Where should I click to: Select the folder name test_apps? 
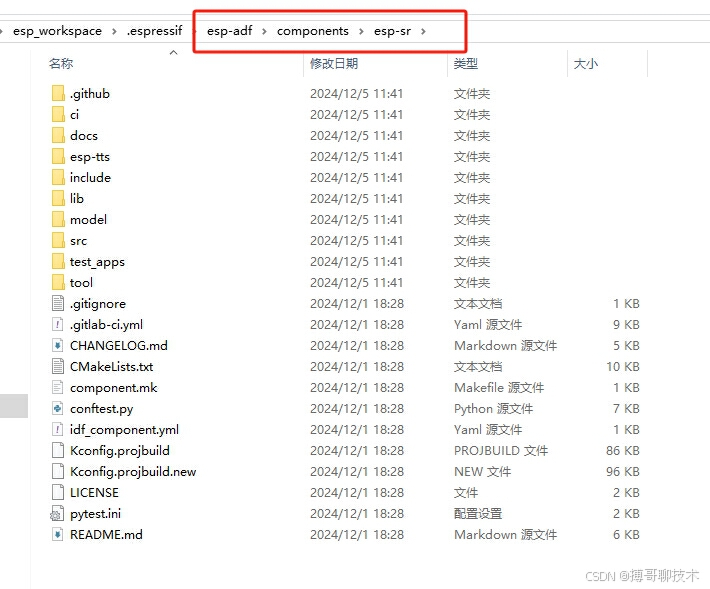tap(97, 262)
